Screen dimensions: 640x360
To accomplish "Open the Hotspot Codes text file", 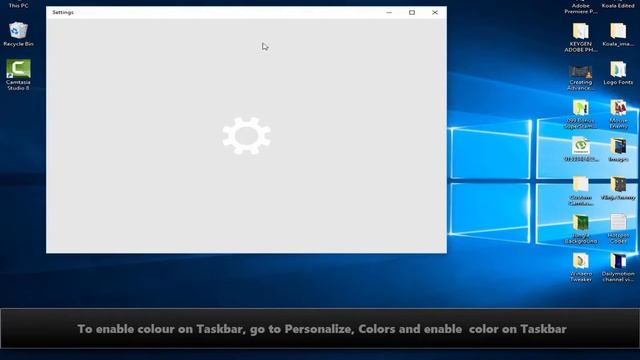I will 618,229.
